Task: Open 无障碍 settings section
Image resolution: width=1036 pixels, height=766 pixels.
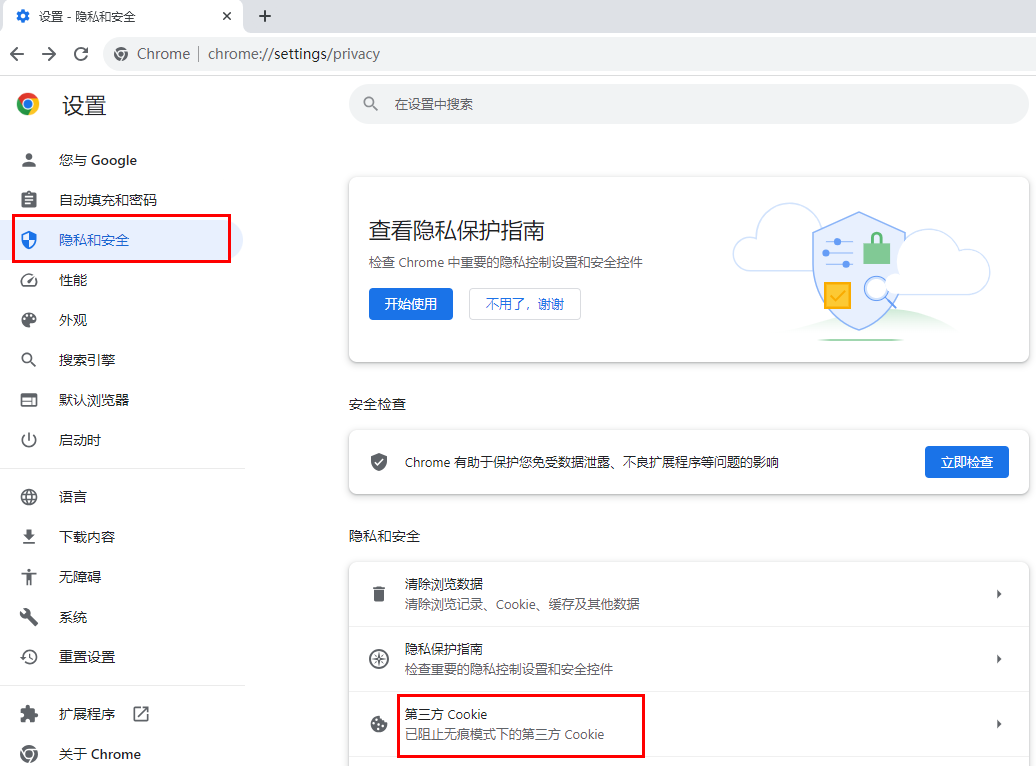Action: (122, 576)
